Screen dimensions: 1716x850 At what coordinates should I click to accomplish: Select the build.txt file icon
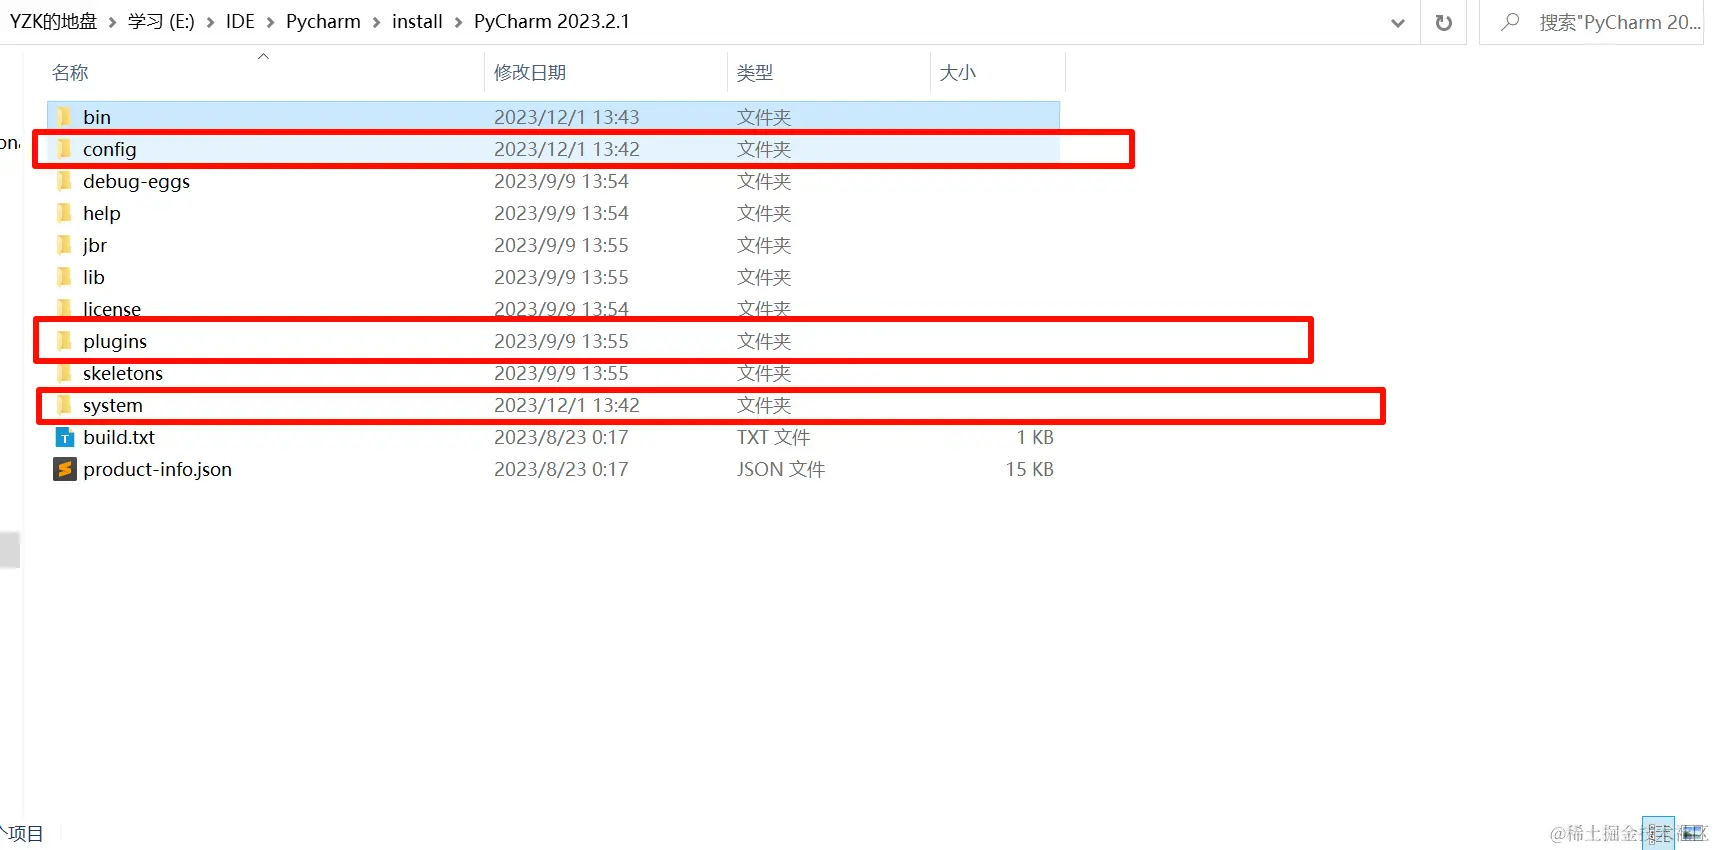65,437
